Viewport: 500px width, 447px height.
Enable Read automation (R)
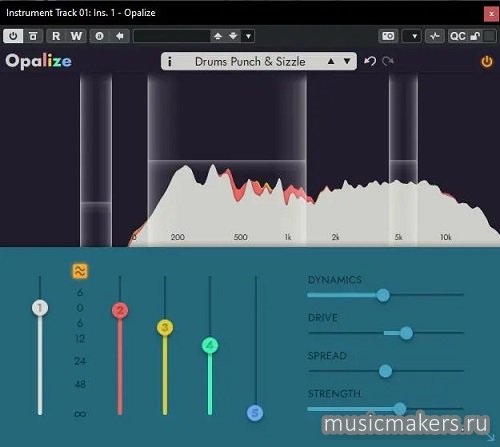point(56,36)
